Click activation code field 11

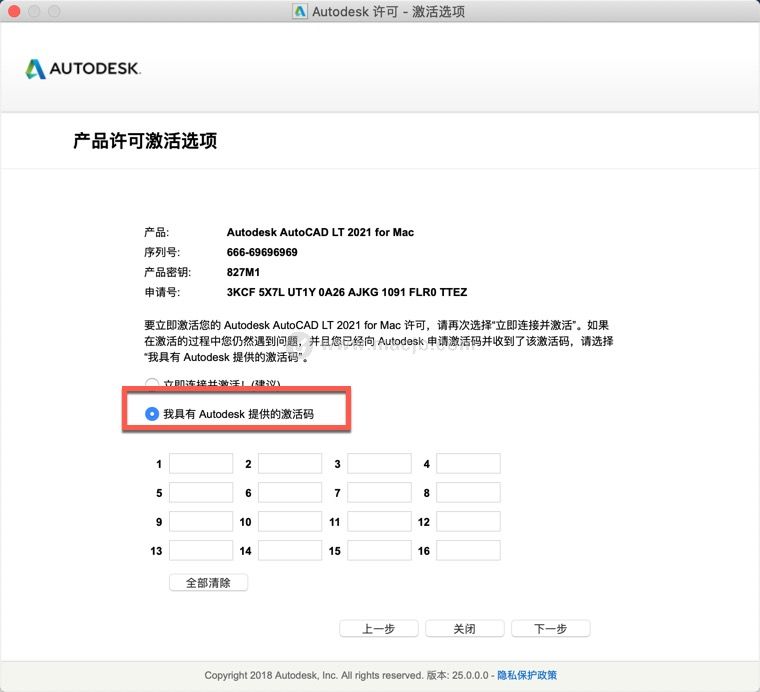pyautogui.click(x=380, y=522)
